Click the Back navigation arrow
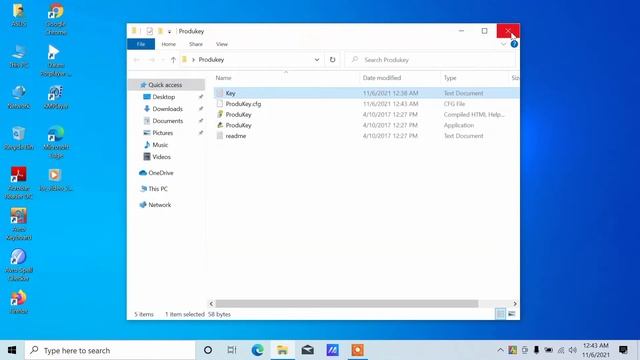The height and width of the screenshot is (360, 640). click(137, 60)
